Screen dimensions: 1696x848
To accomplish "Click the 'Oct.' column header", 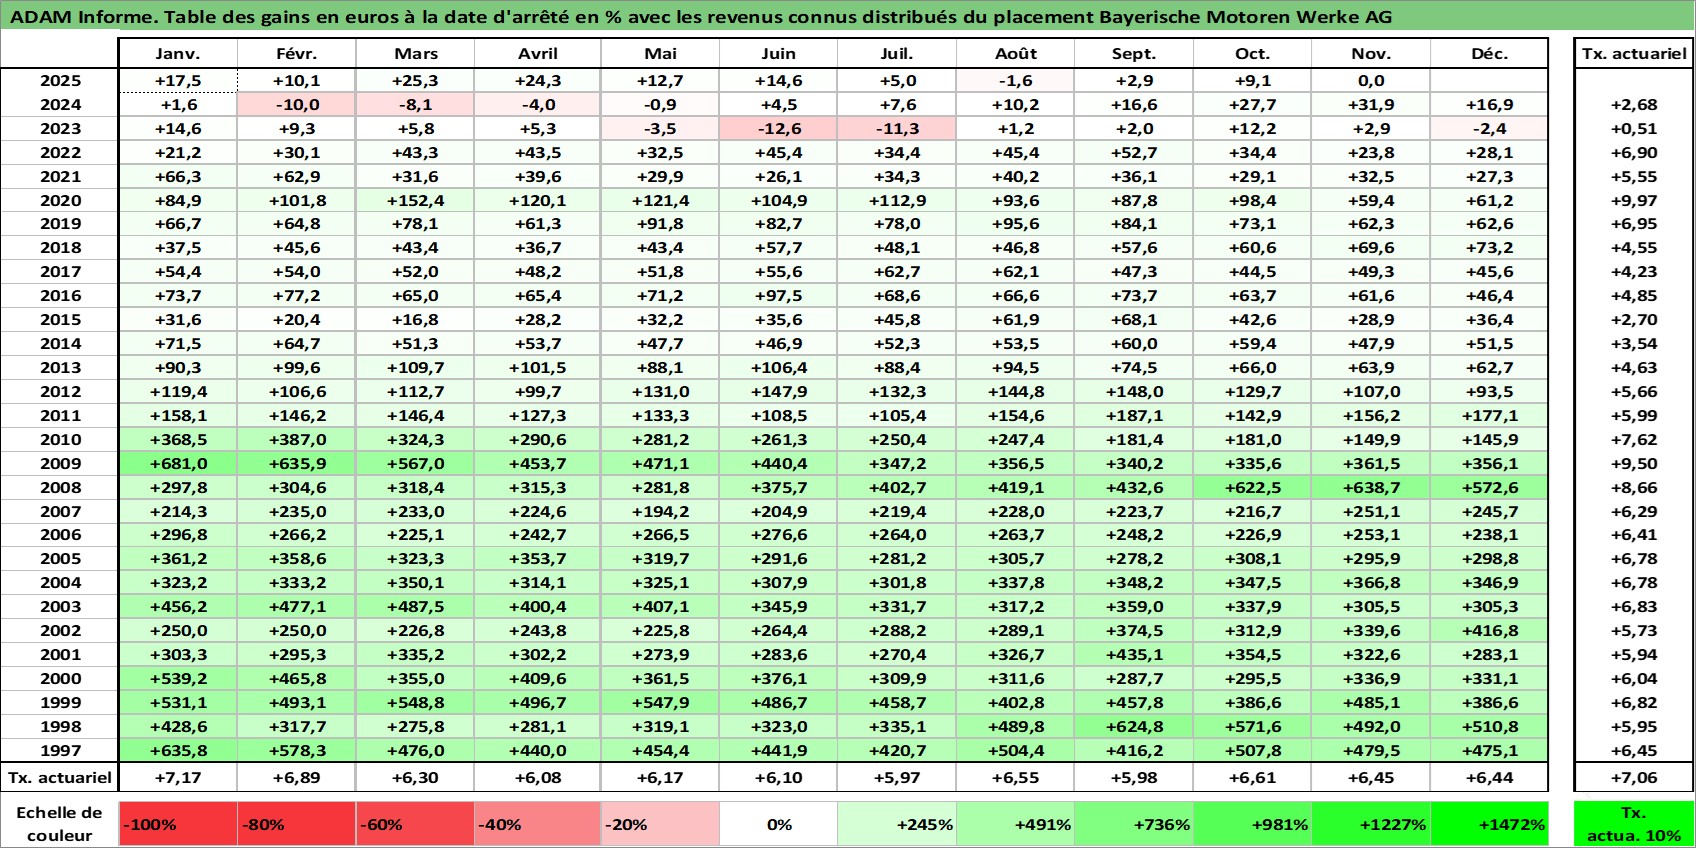I will [x=1253, y=54].
